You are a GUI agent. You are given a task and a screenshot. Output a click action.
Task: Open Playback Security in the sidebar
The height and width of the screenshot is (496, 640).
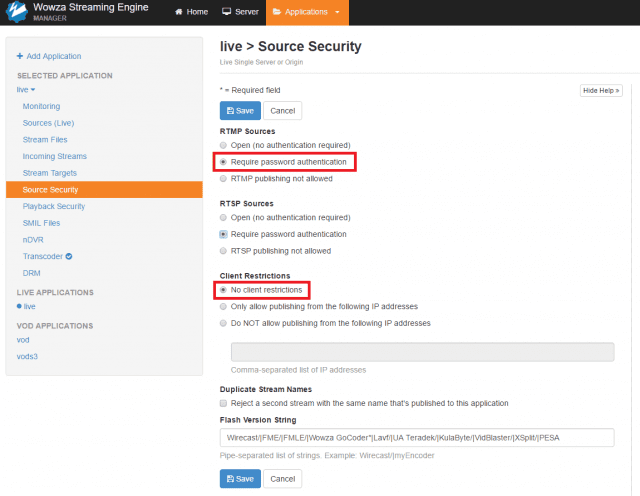tap(54, 207)
